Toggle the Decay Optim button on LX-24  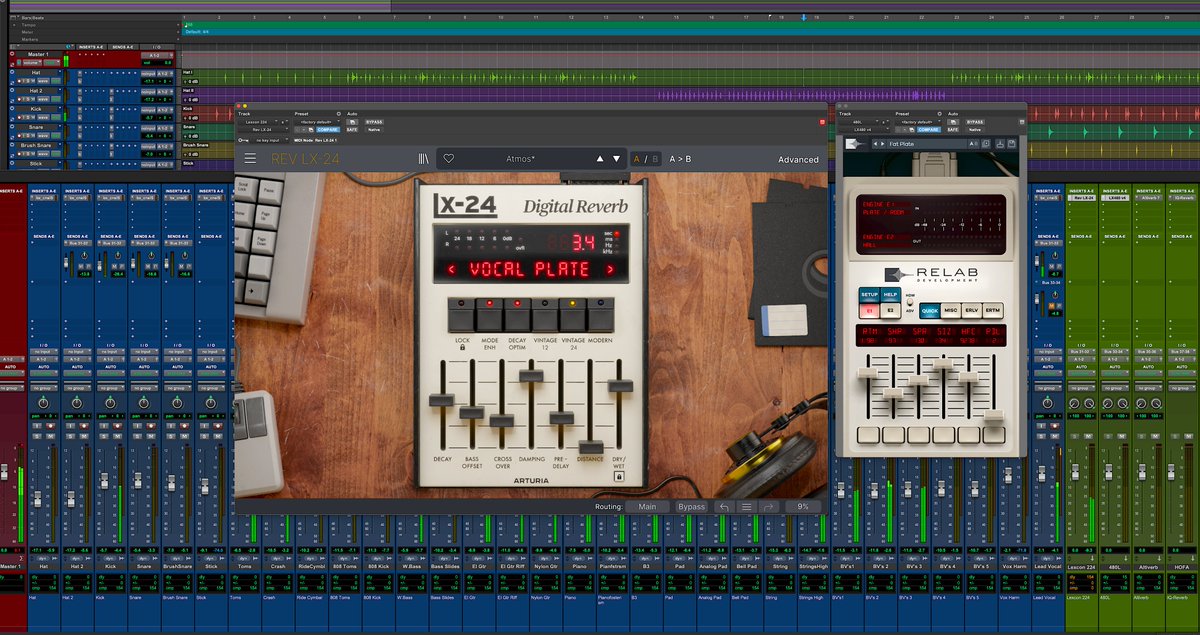517,316
